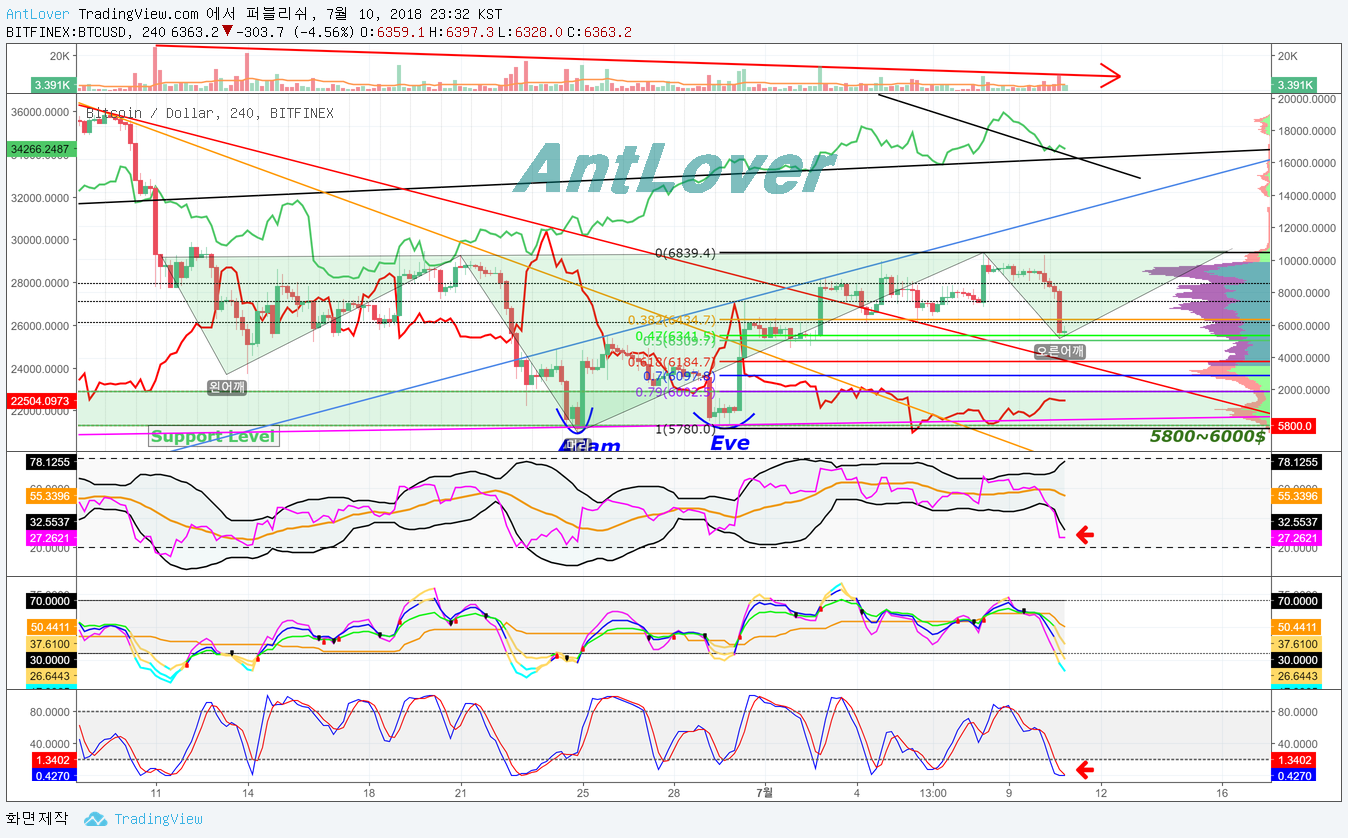
Task: Click the red arrow beside the stochastic pane
Action: tap(1084, 769)
